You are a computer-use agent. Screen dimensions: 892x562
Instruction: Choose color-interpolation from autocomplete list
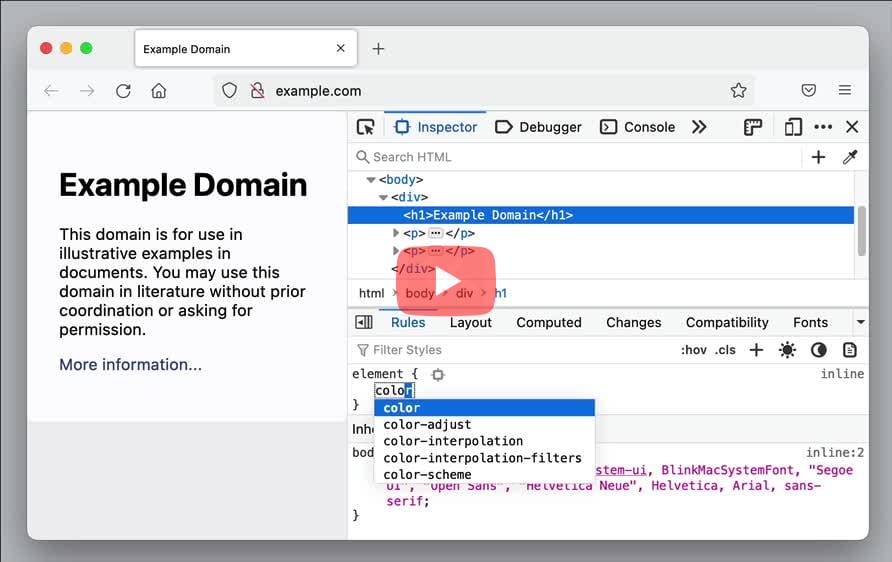(x=485, y=441)
